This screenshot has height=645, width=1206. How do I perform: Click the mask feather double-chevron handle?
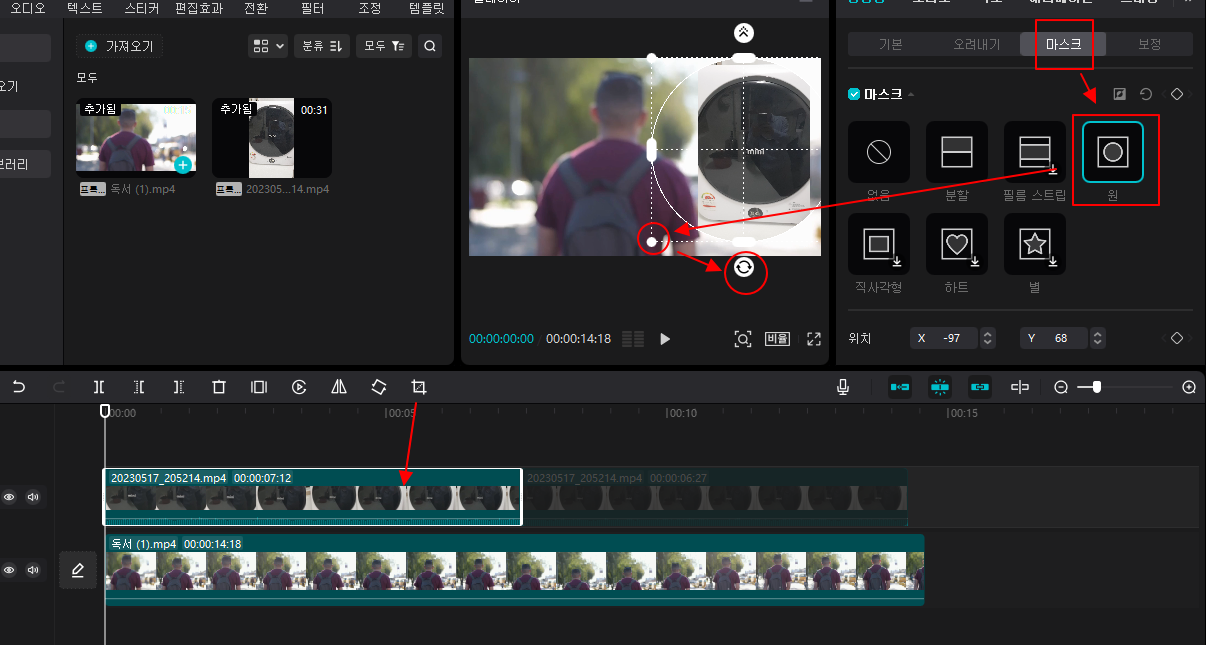[742, 32]
